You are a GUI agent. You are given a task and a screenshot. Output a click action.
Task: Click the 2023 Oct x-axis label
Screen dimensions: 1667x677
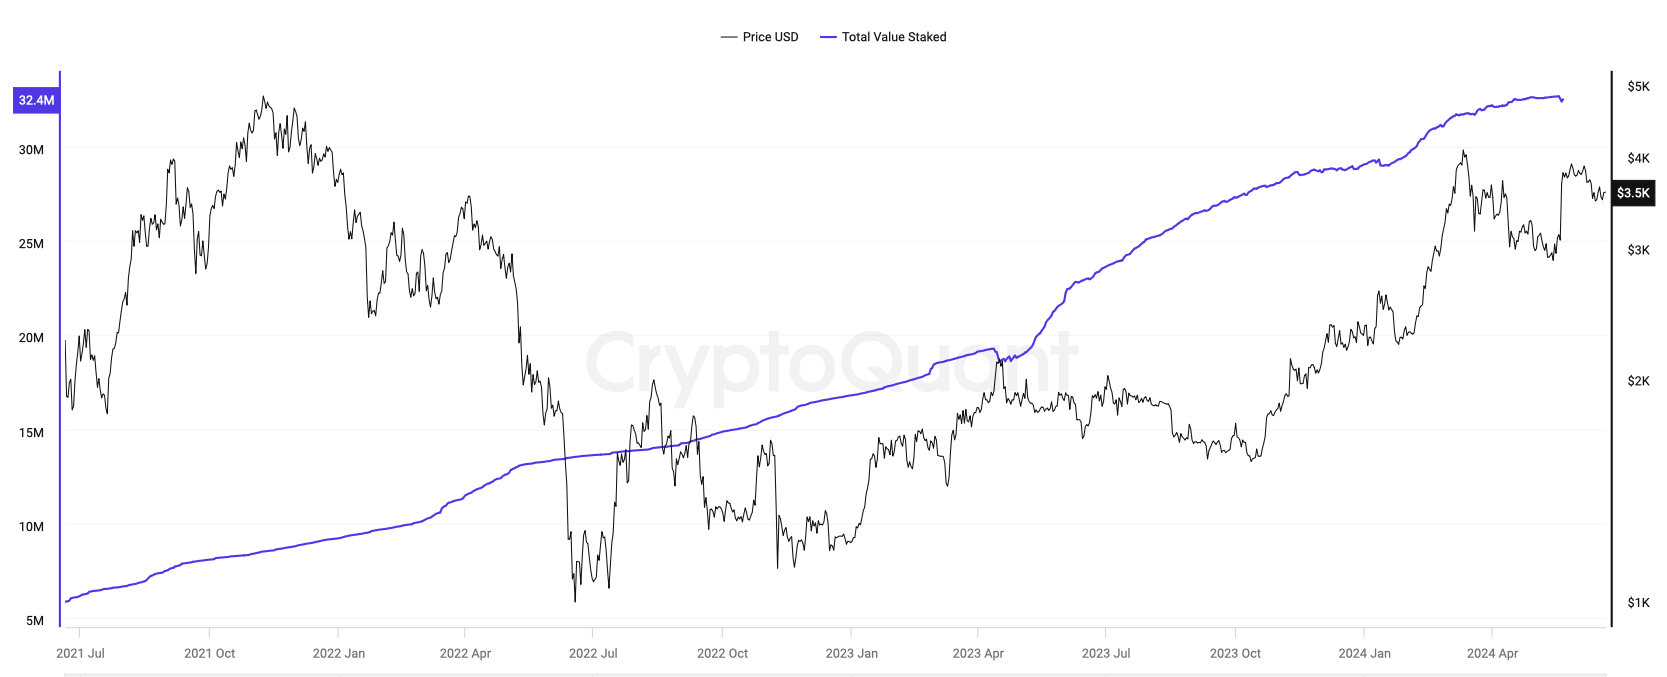pos(1235,653)
